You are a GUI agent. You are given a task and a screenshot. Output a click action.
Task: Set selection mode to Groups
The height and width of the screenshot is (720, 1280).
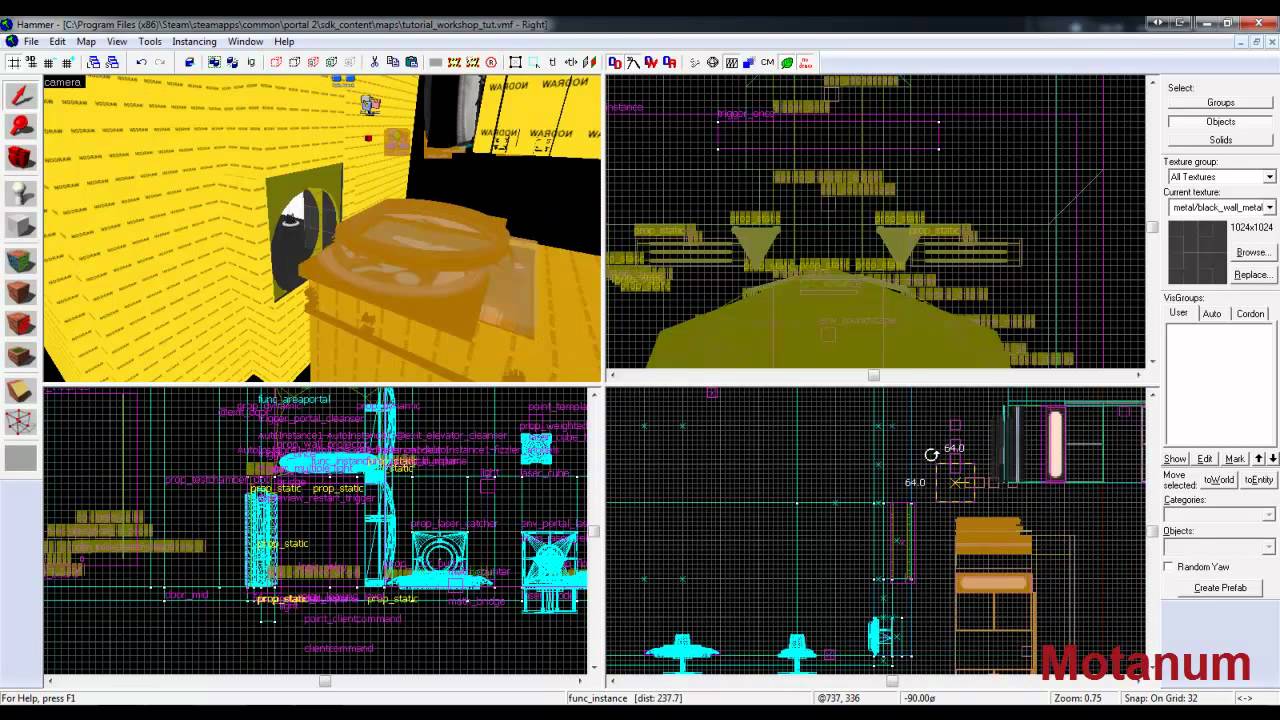(1220, 103)
